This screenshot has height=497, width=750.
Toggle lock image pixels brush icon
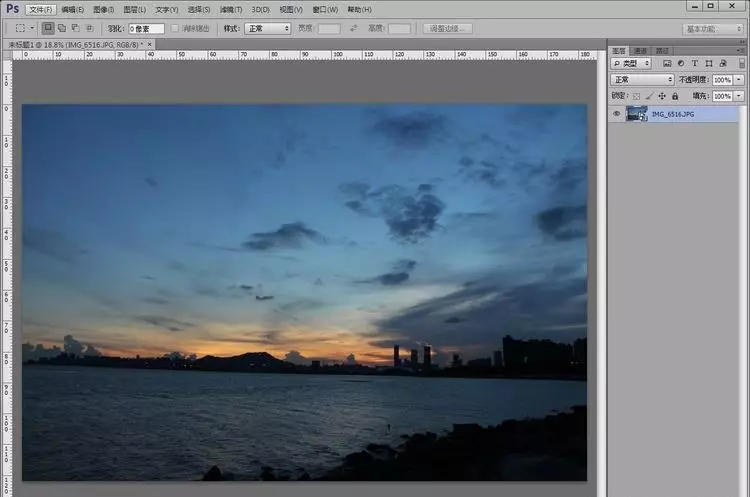[649, 96]
